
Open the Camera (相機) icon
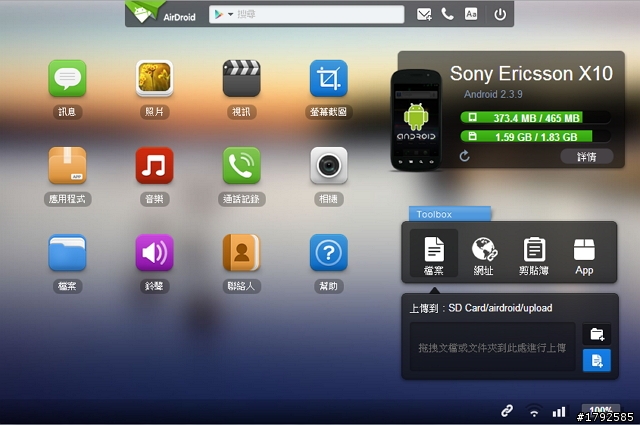point(329,165)
